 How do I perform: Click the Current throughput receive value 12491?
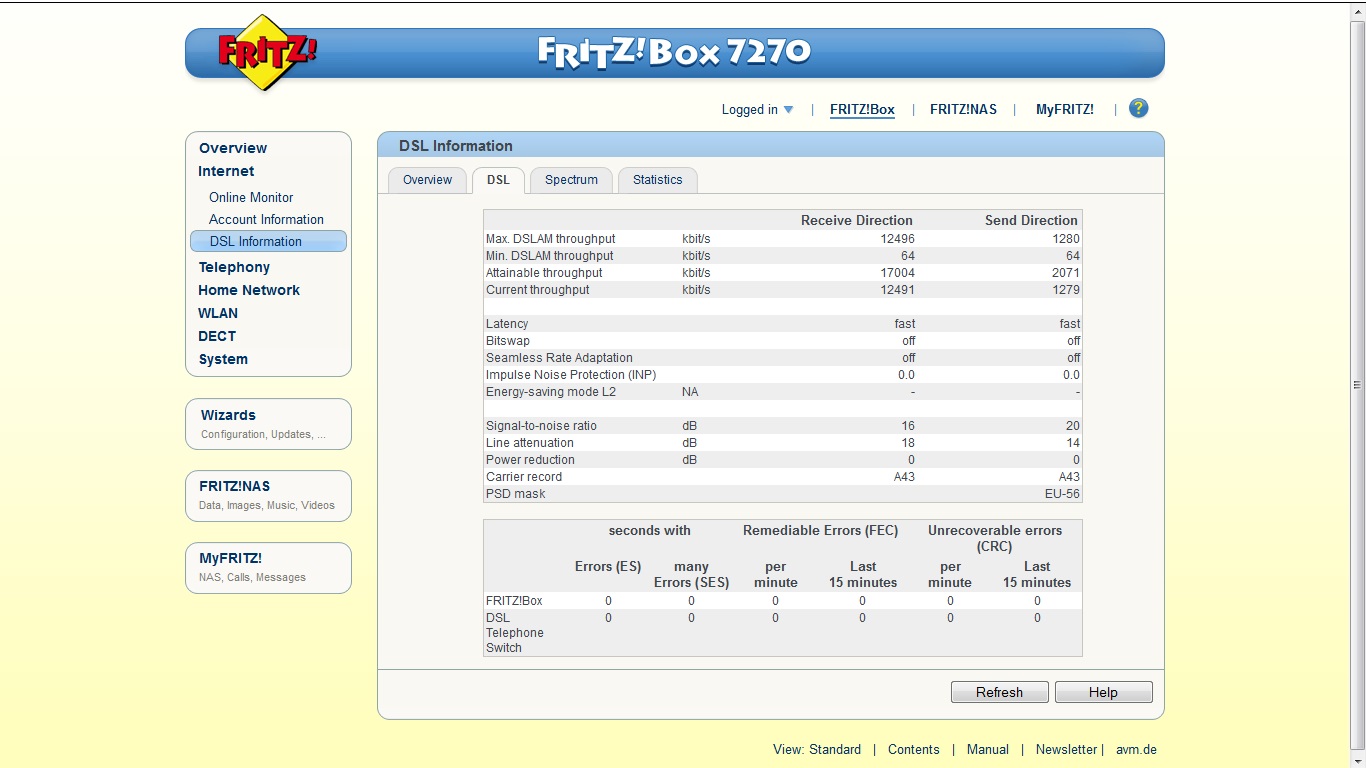click(x=897, y=290)
